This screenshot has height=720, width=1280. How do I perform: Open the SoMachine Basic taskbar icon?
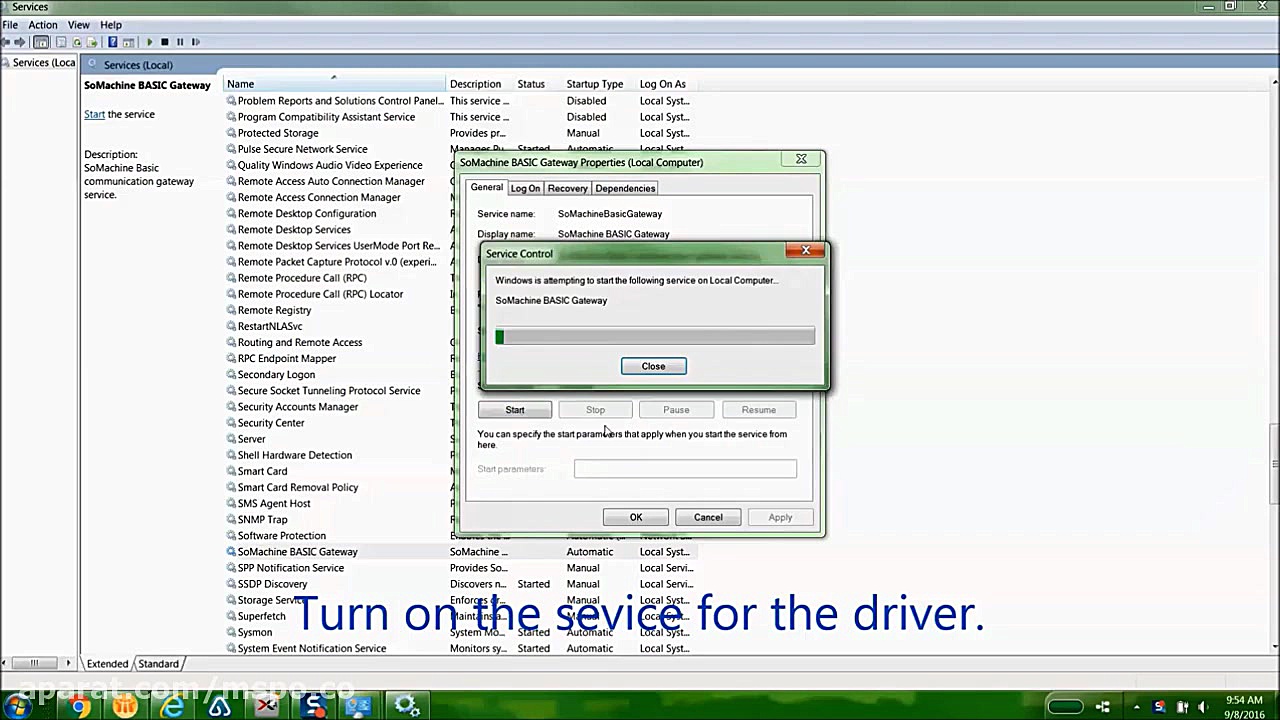(315, 706)
